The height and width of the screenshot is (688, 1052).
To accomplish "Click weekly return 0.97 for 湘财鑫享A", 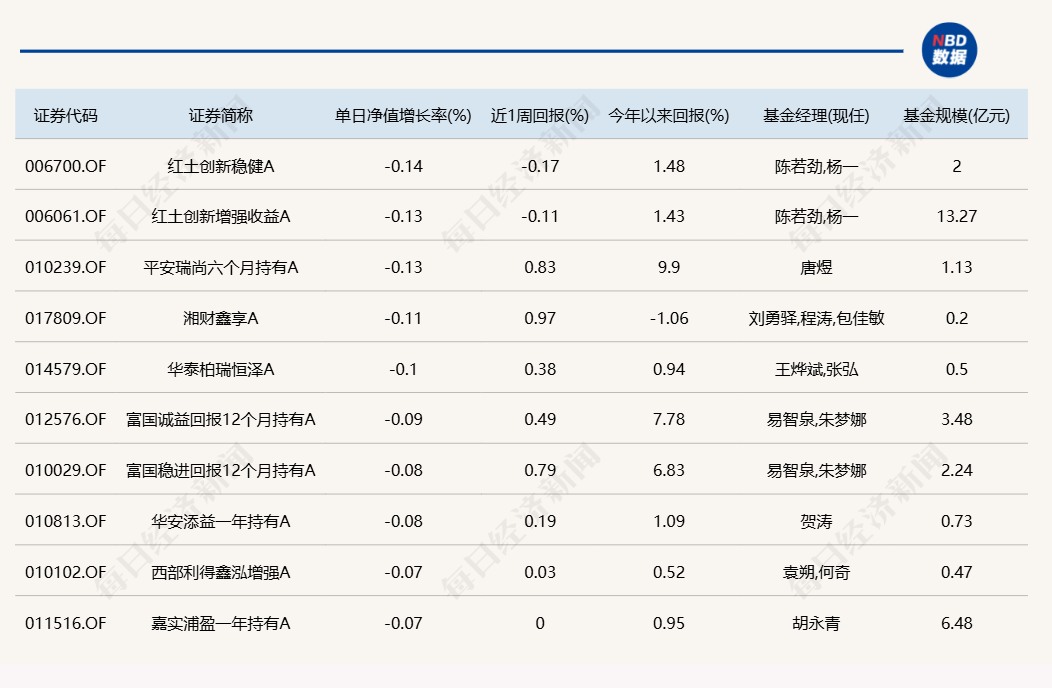I will tap(540, 318).
